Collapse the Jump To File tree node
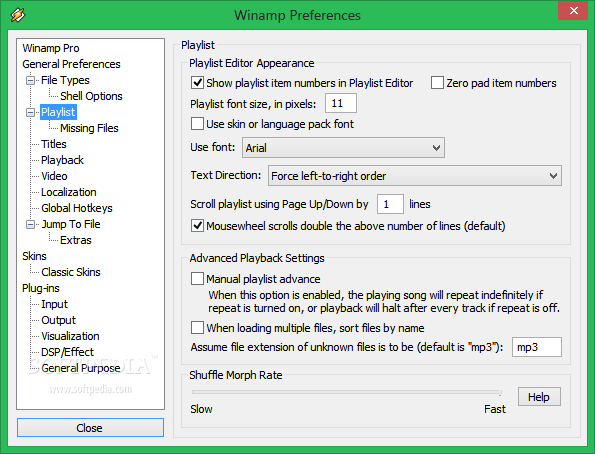 [30, 224]
